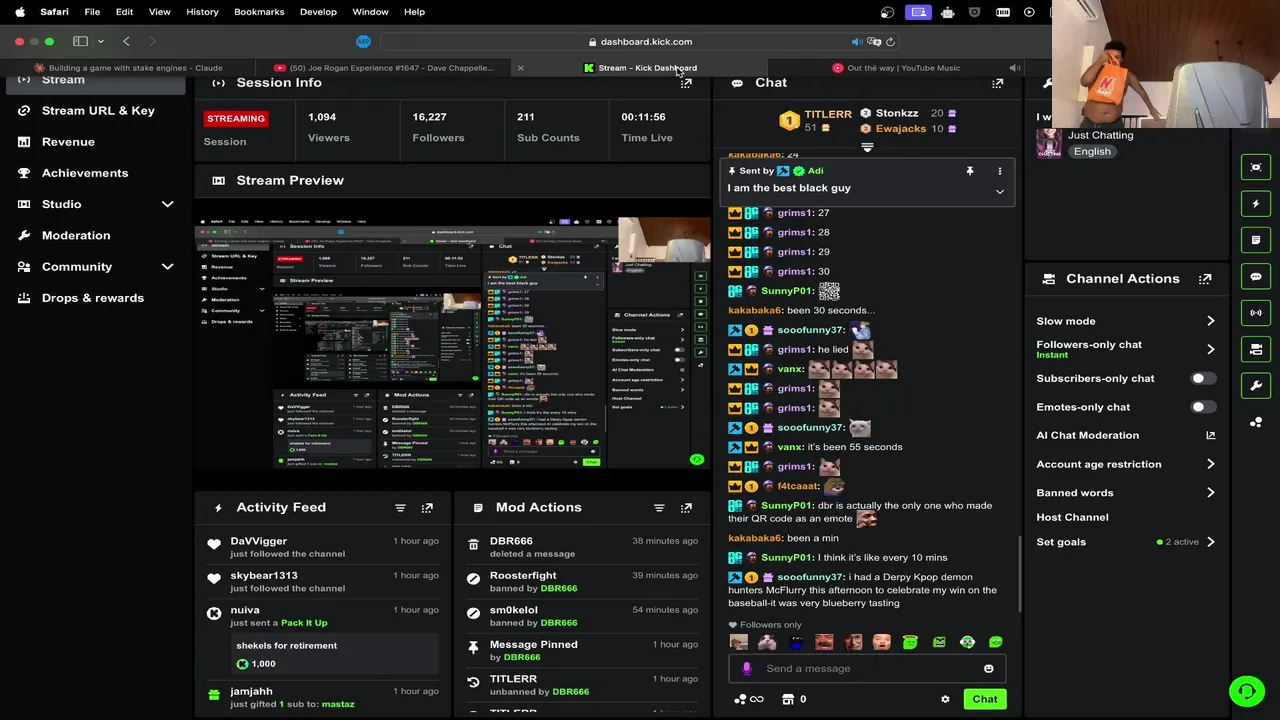Image resolution: width=1280 pixels, height=720 pixels.
Task: Open the History menu
Action: (202, 12)
